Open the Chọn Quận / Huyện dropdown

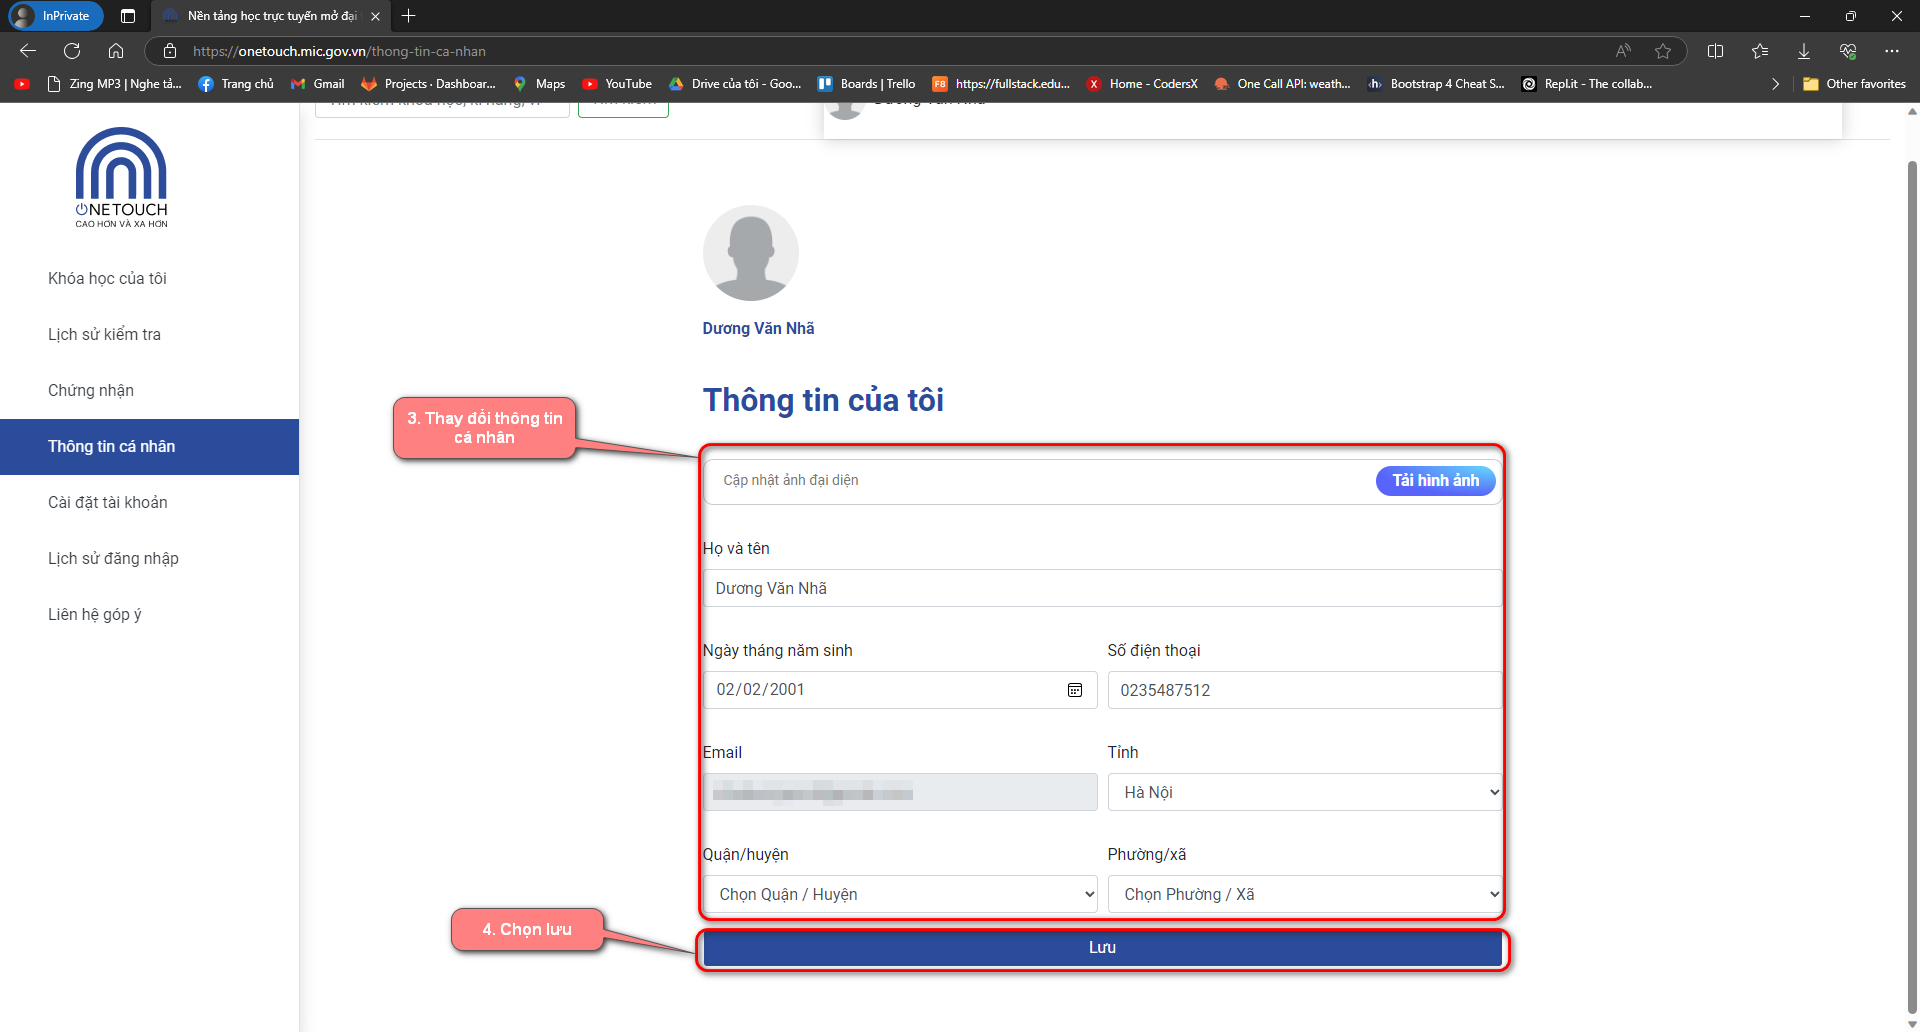click(900, 894)
